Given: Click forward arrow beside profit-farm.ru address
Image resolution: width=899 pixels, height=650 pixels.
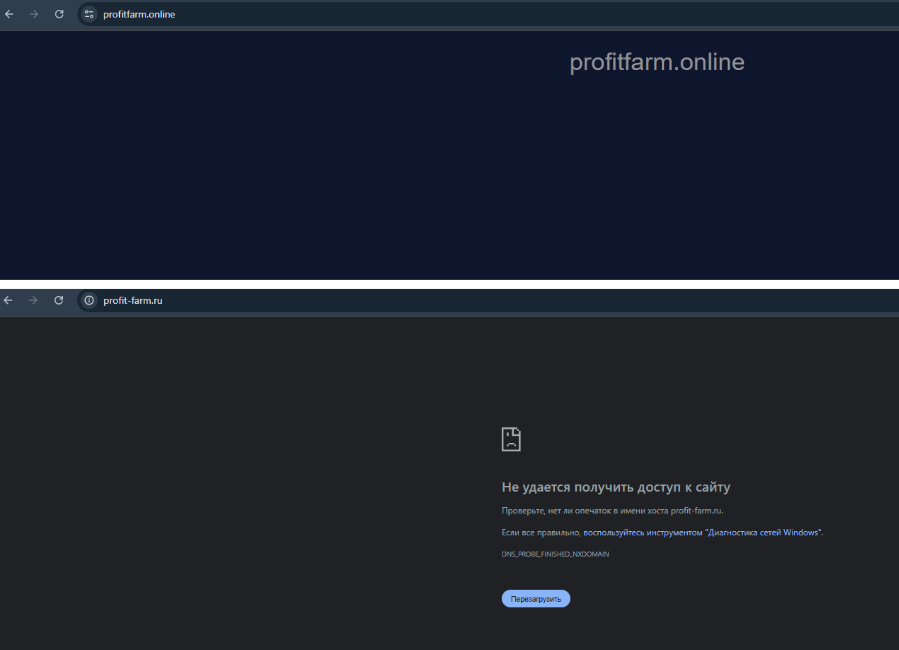Looking at the screenshot, I should pos(33,300).
